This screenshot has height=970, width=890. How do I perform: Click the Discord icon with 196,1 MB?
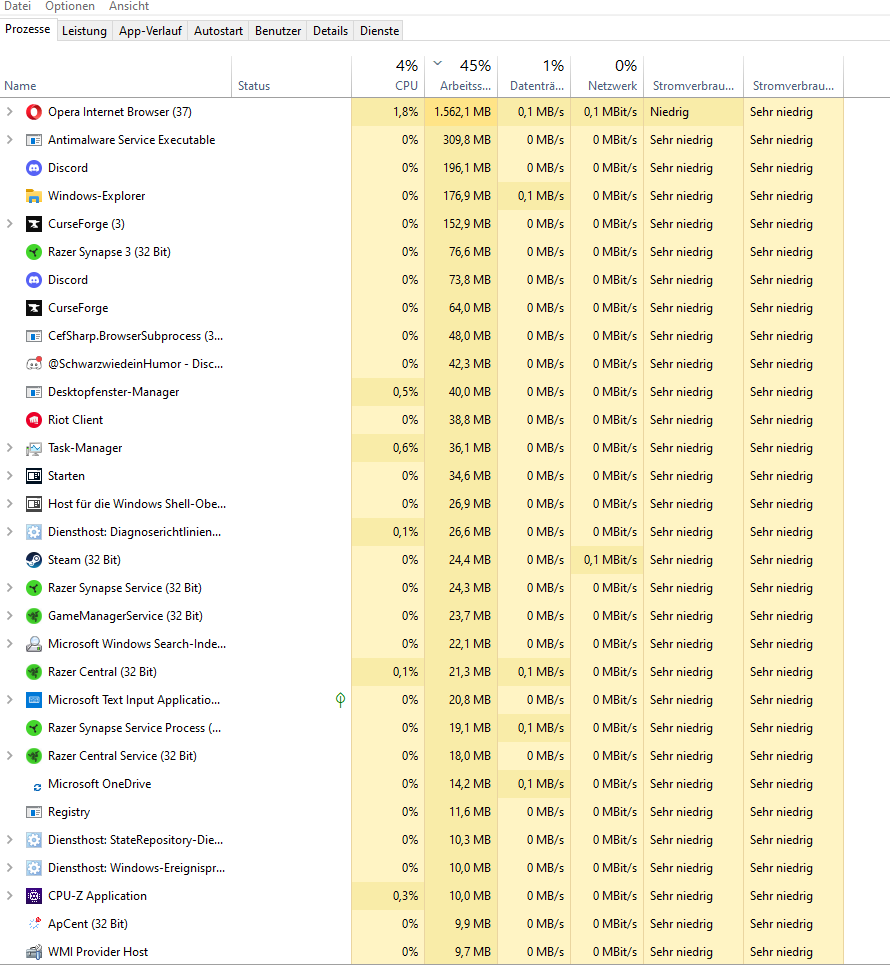tap(33, 168)
